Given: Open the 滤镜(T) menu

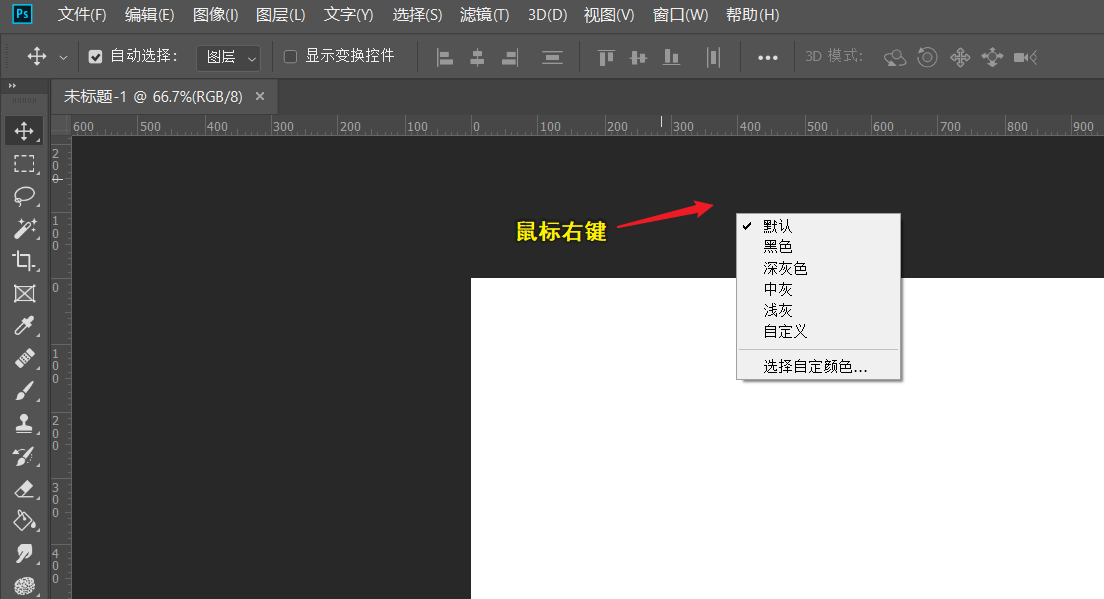Looking at the screenshot, I should click(x=484, y=15).
